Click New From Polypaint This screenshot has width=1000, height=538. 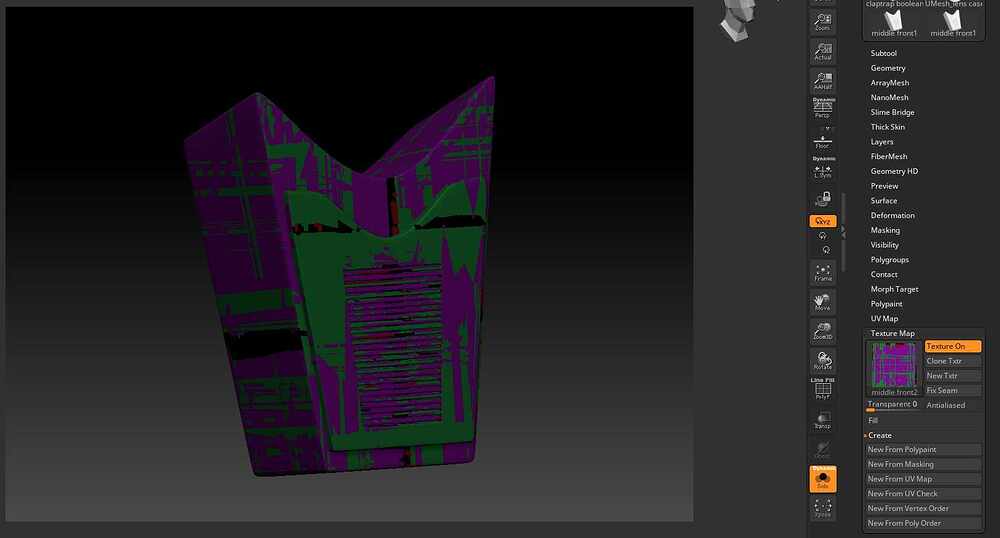[923, 449]
